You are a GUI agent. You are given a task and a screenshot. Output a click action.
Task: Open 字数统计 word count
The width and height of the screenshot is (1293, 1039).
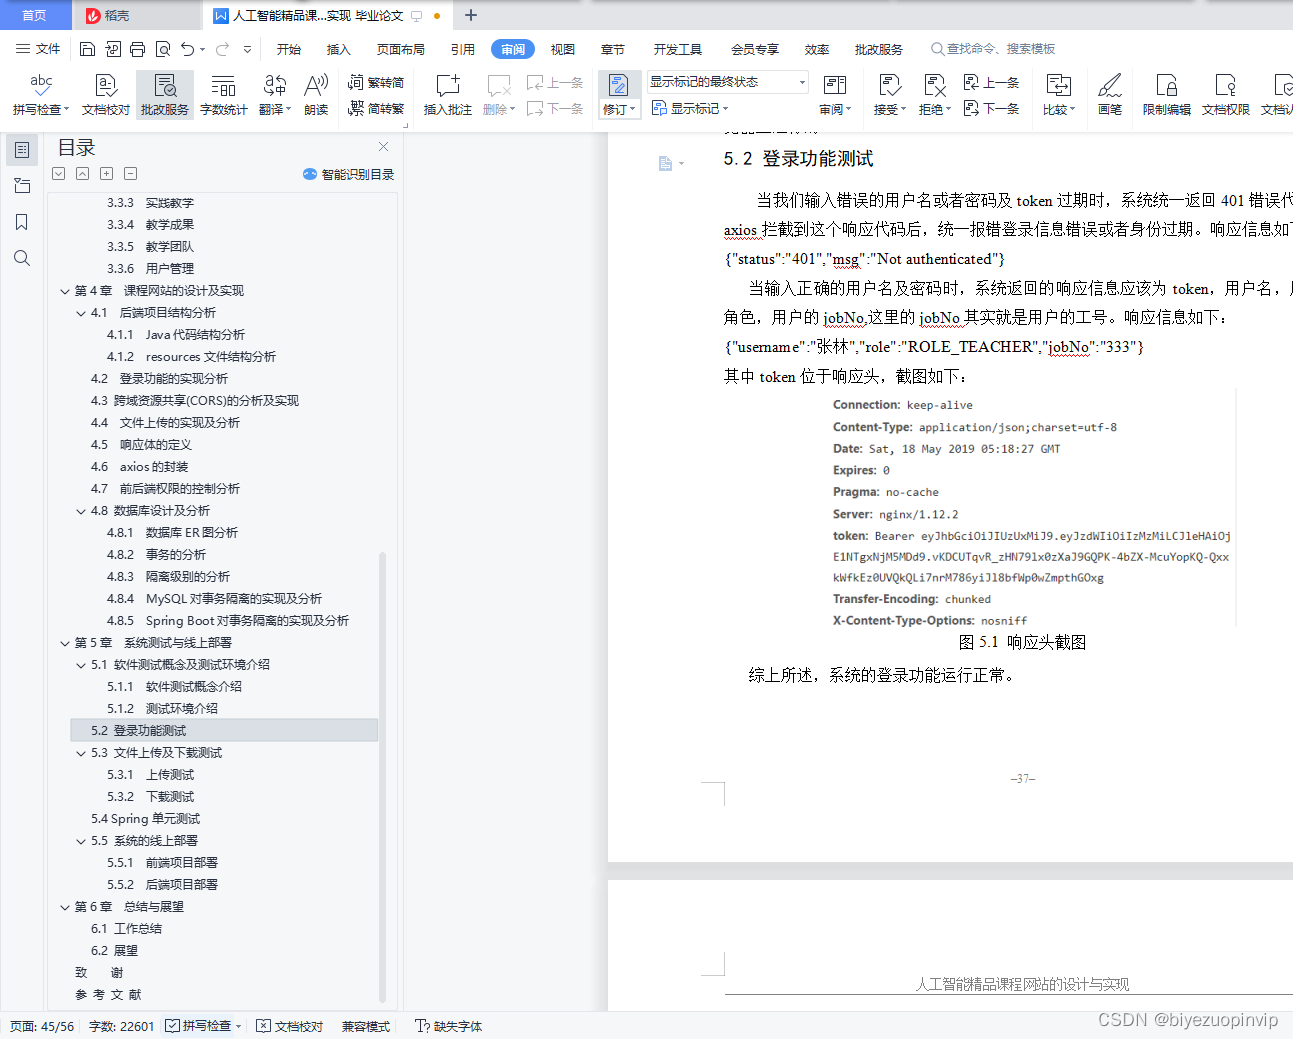click(224, 95)
